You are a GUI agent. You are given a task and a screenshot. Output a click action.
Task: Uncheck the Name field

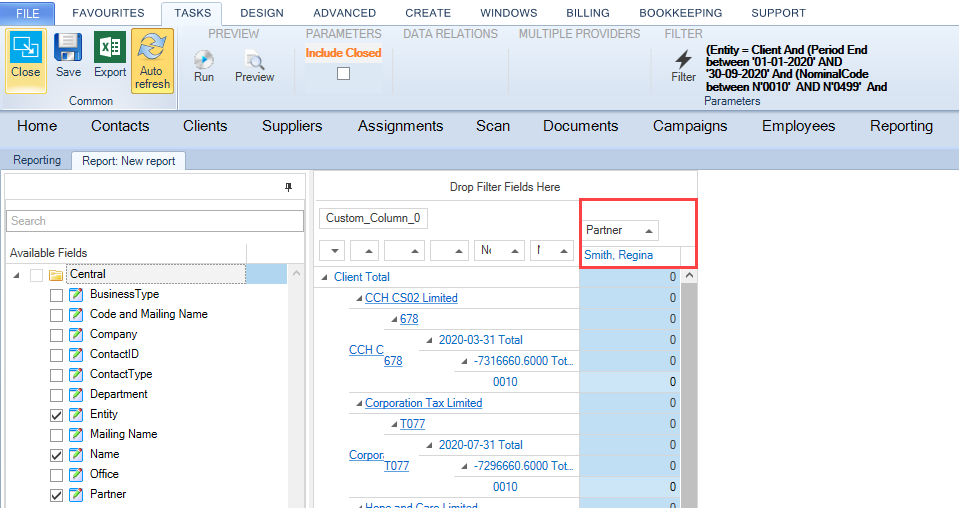[x=56, y=455]
